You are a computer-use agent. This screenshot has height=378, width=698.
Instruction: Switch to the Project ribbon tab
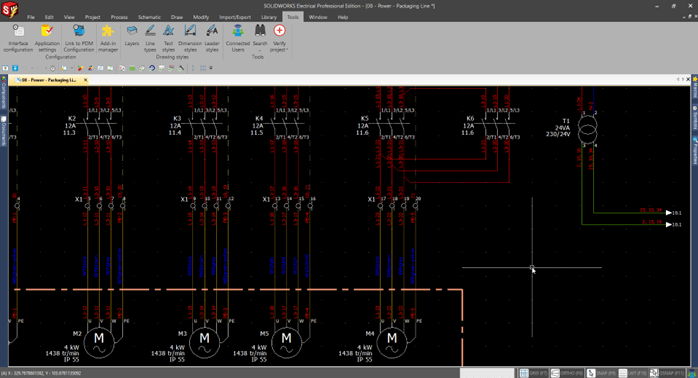coord(93,17)
